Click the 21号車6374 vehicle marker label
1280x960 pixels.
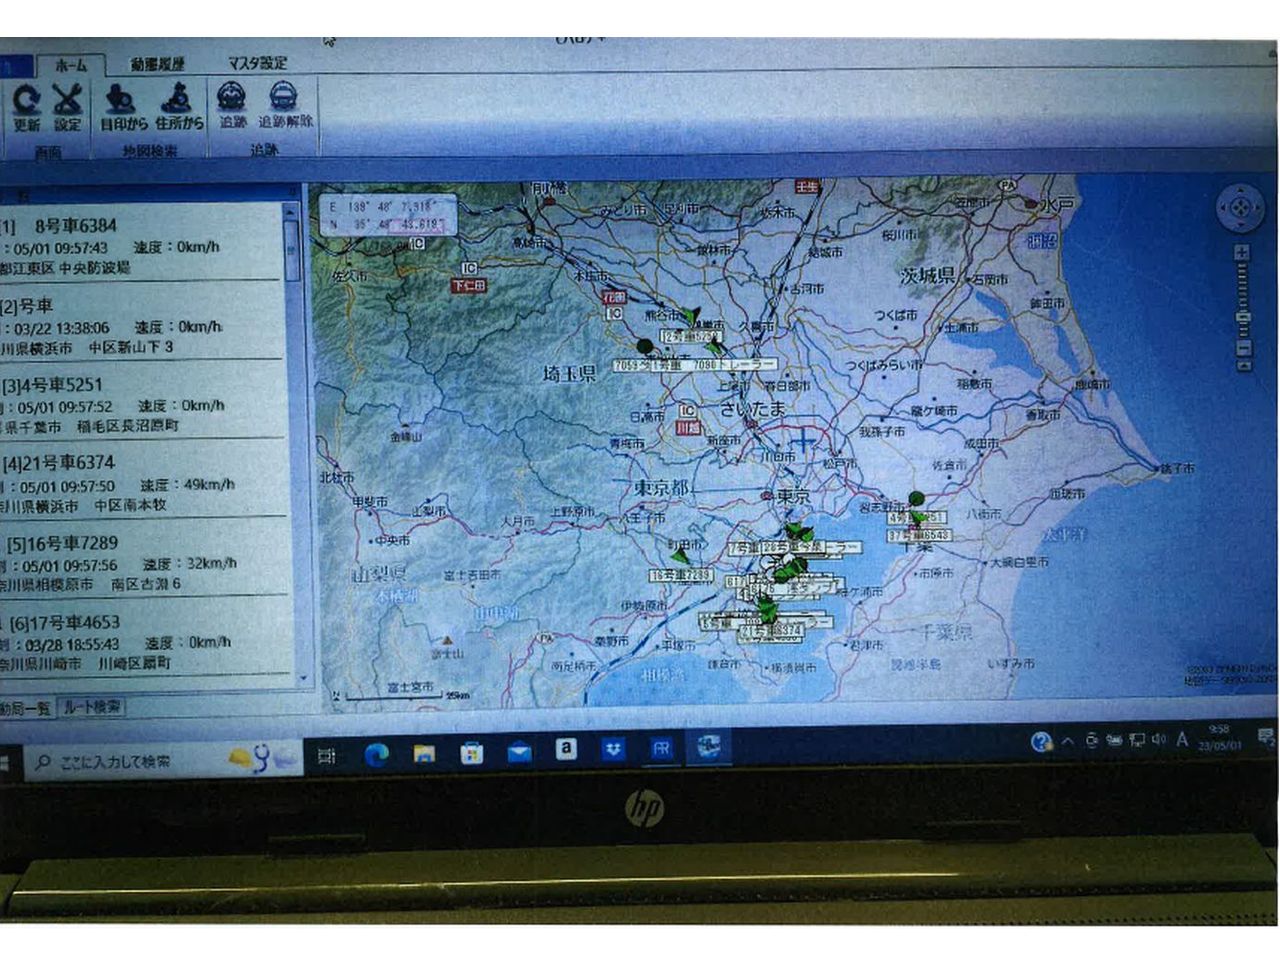(770, 631)
